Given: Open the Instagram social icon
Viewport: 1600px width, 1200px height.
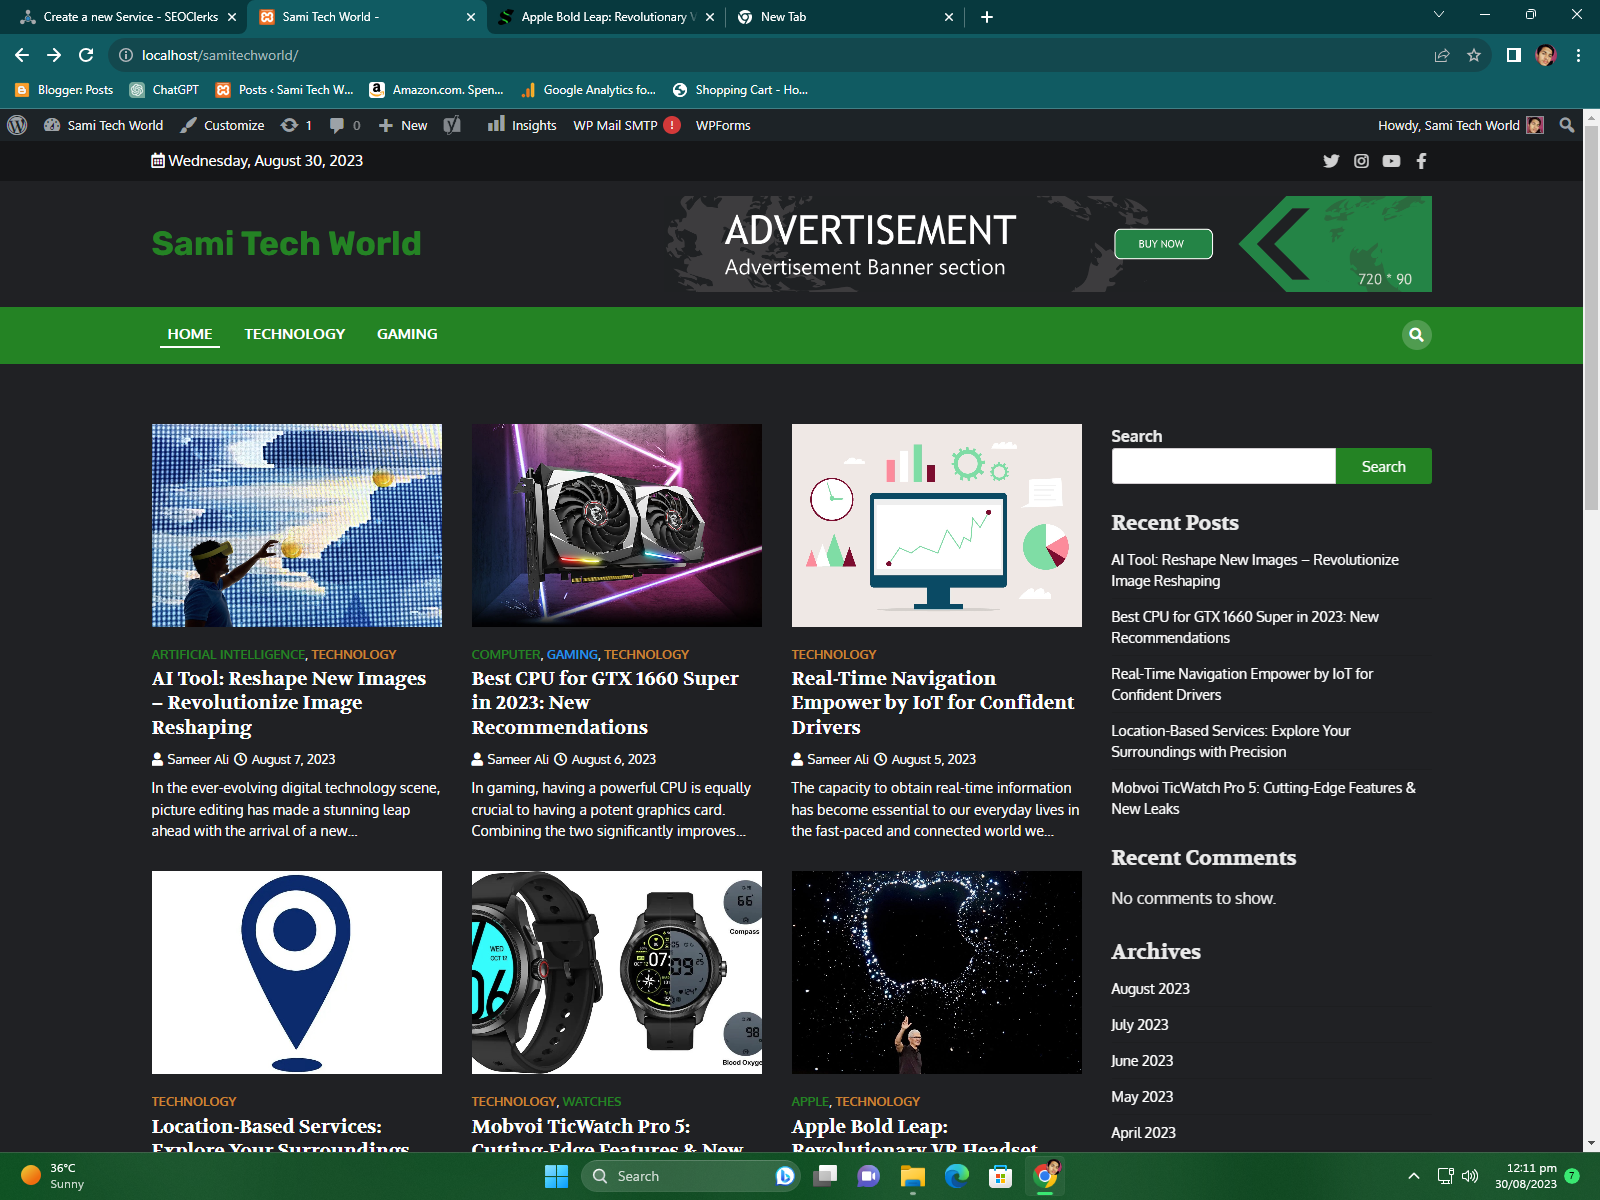Looking at the screenshot, I should (1361, 161).
